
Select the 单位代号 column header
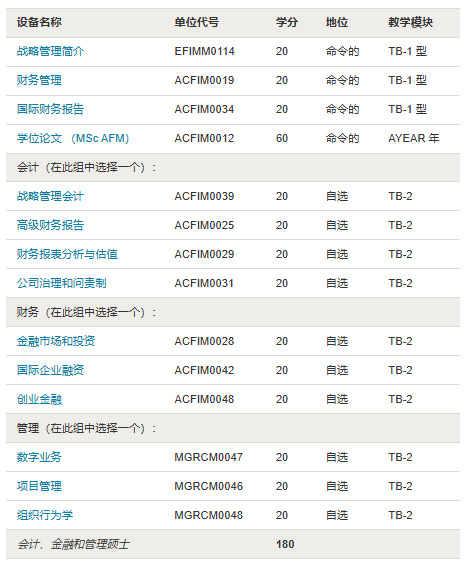click(197, 22)
